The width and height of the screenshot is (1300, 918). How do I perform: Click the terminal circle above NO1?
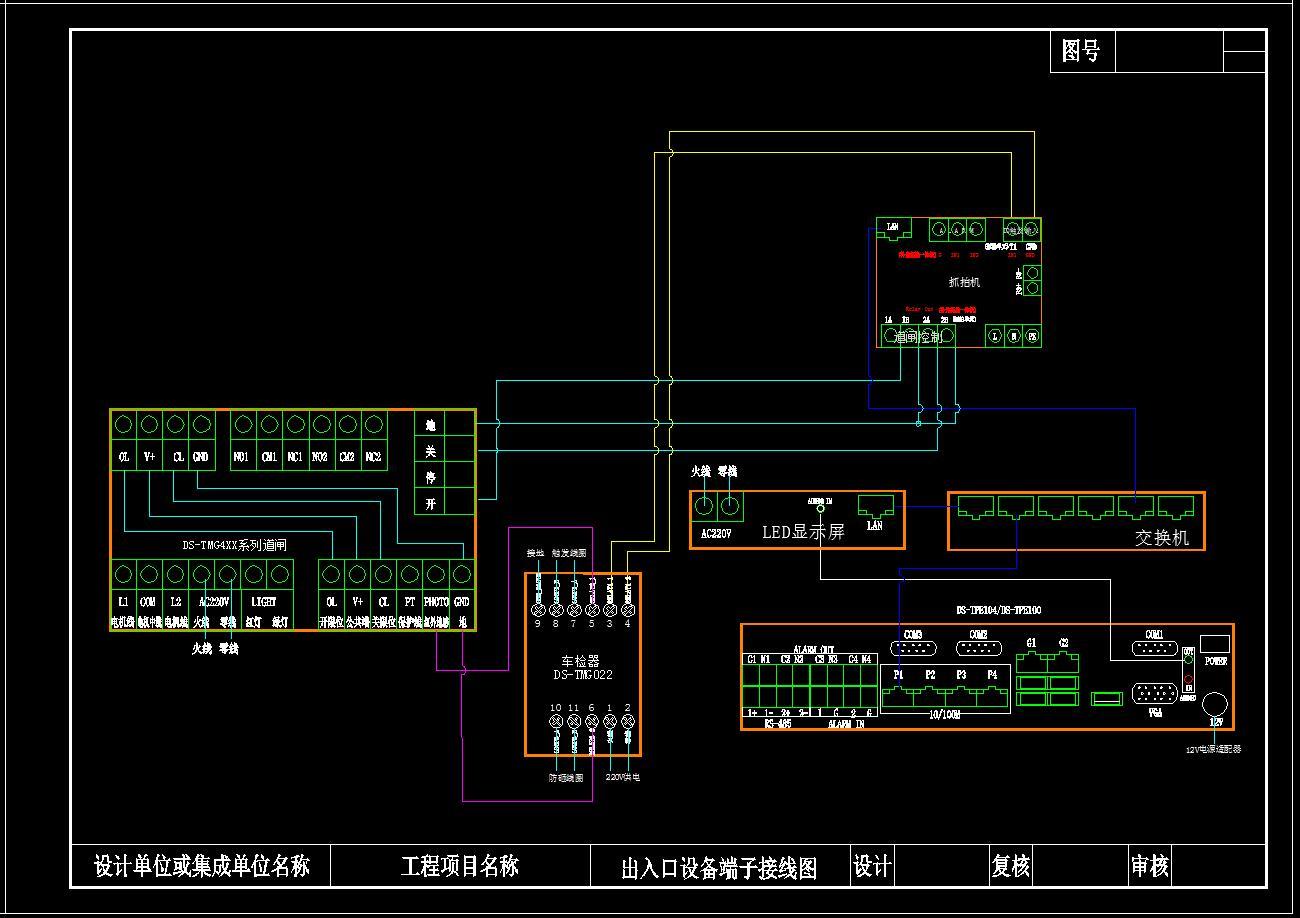point(242,425)
